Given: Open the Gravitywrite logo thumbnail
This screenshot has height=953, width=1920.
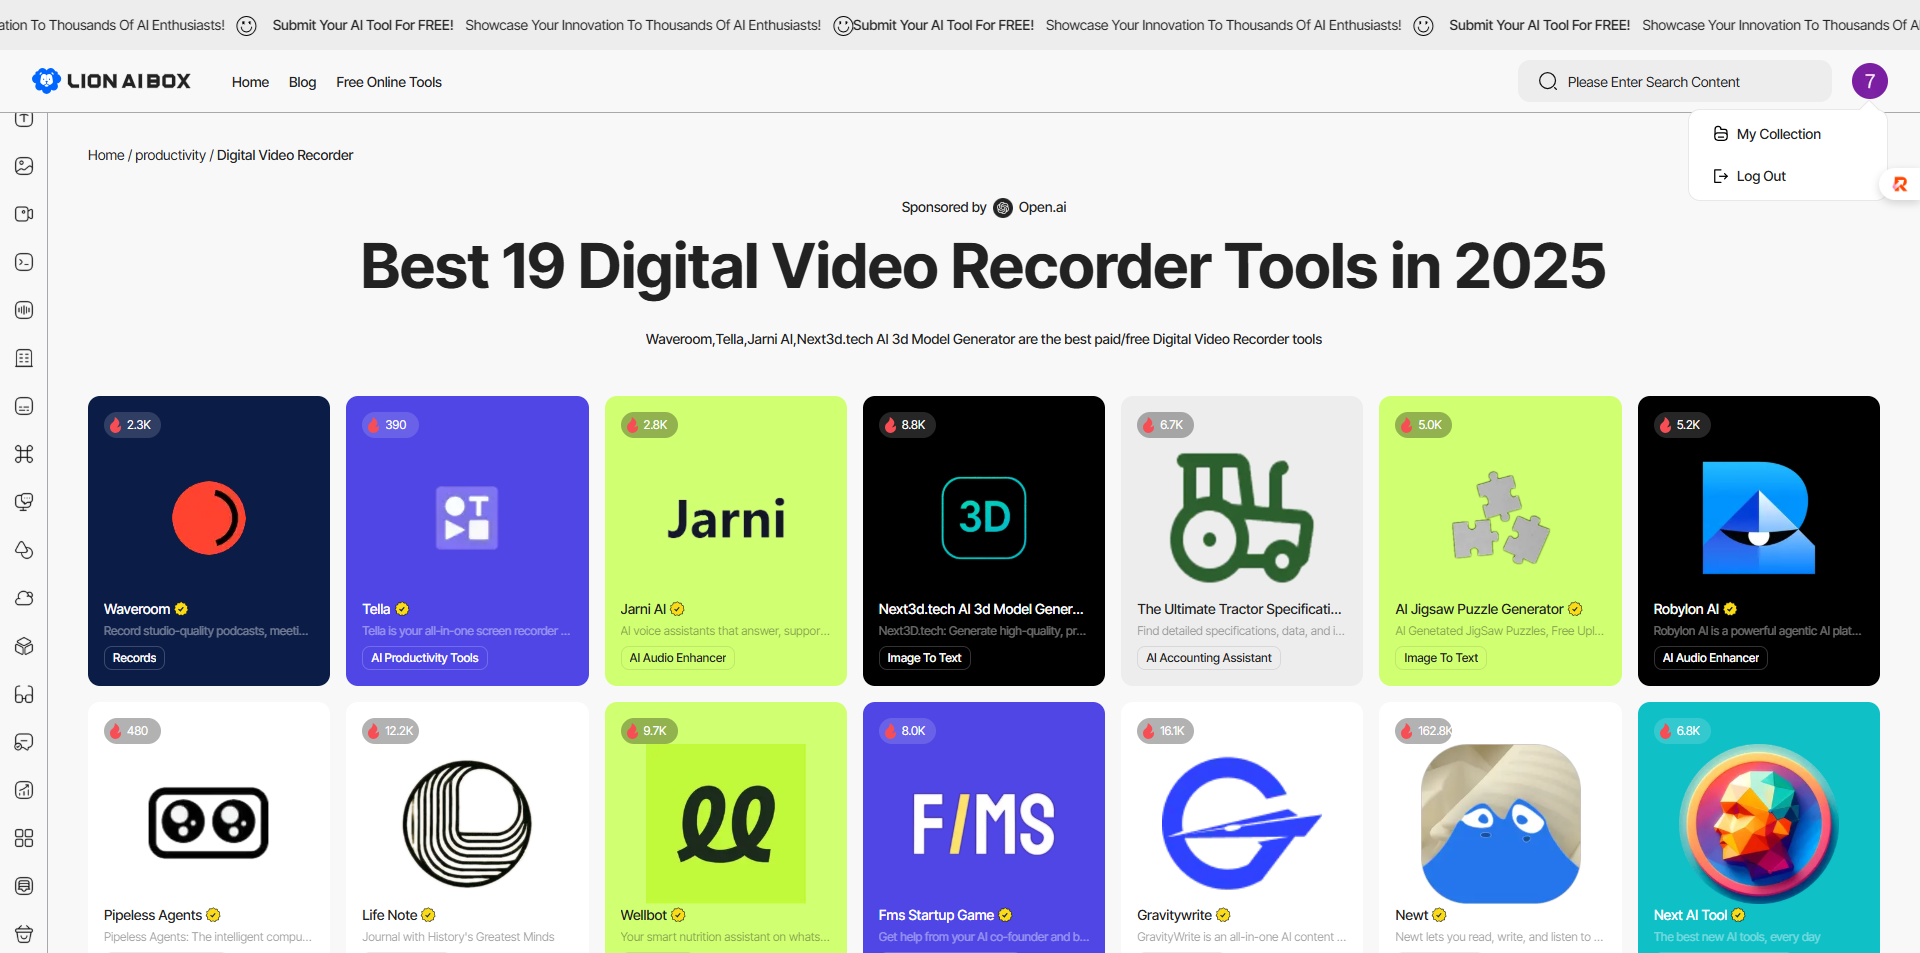Looking at the screenshot, I should click(1242, 824).
